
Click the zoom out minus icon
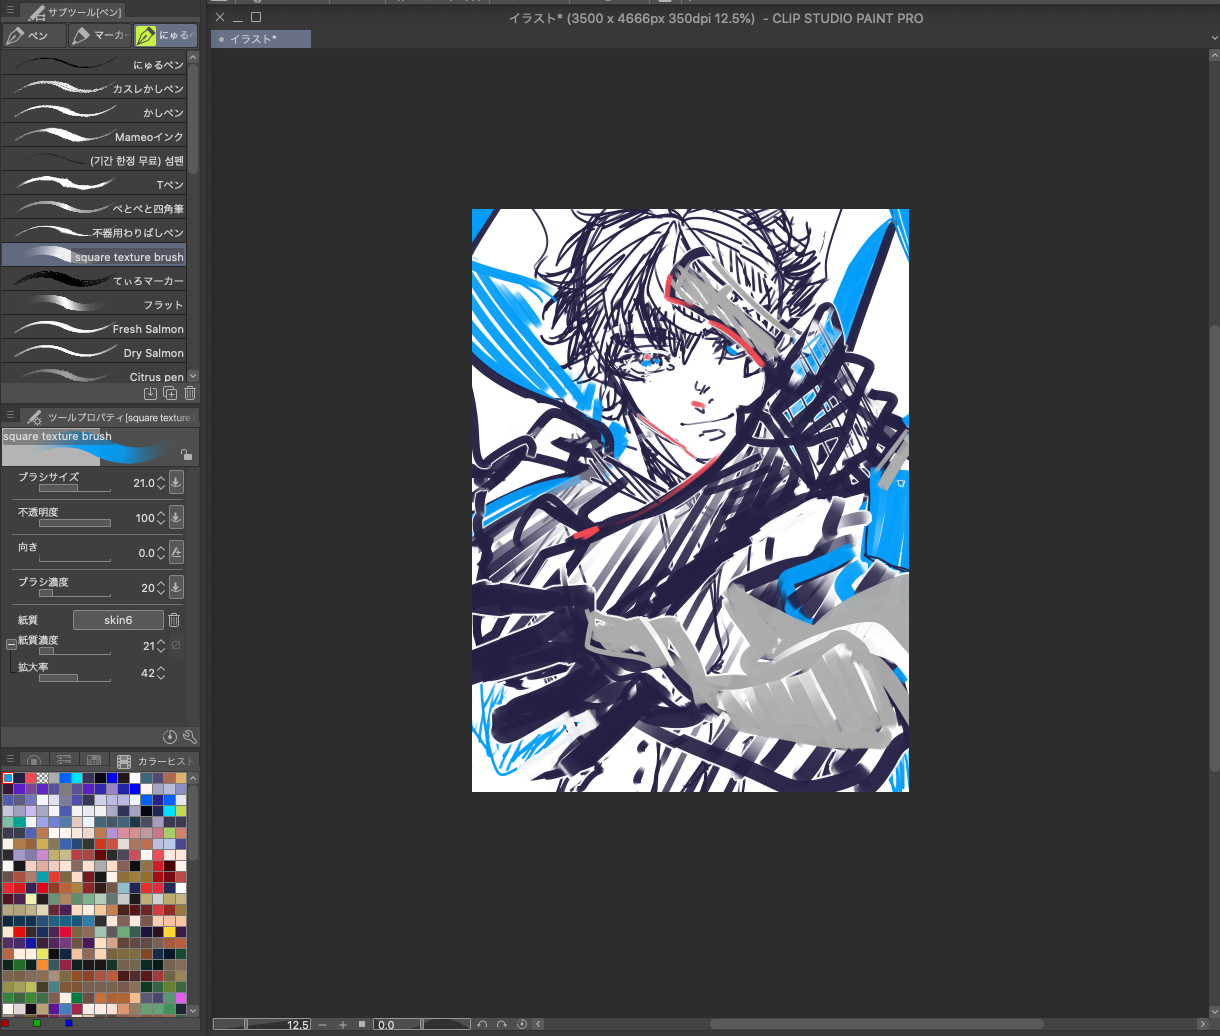coord(322,1025)
